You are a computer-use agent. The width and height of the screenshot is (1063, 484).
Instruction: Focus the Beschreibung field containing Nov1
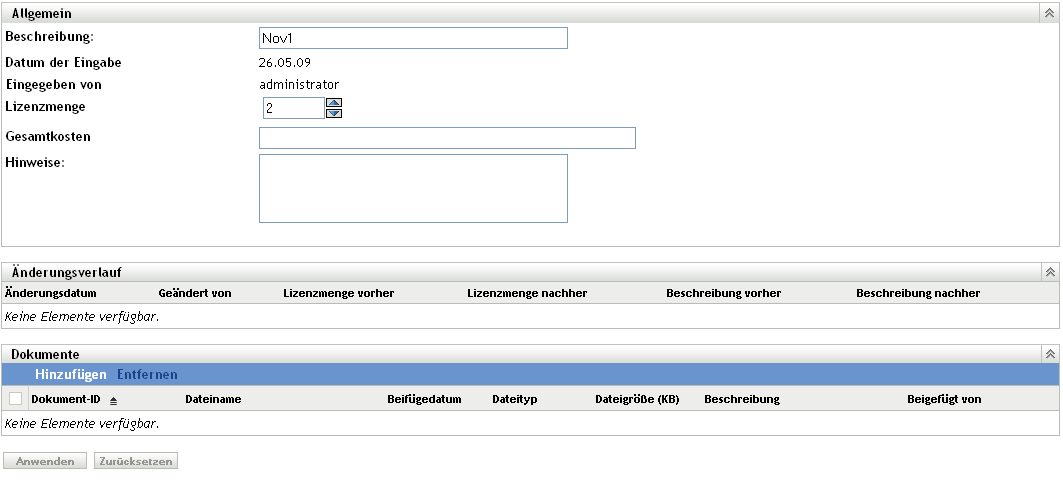click(x=413, y=38)
